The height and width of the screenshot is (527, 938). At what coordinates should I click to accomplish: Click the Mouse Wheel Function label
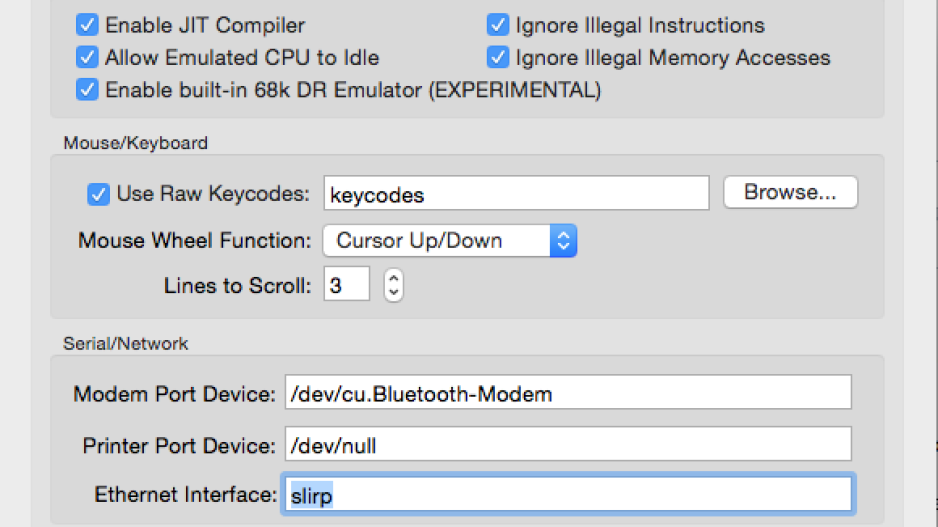point(194,240)
